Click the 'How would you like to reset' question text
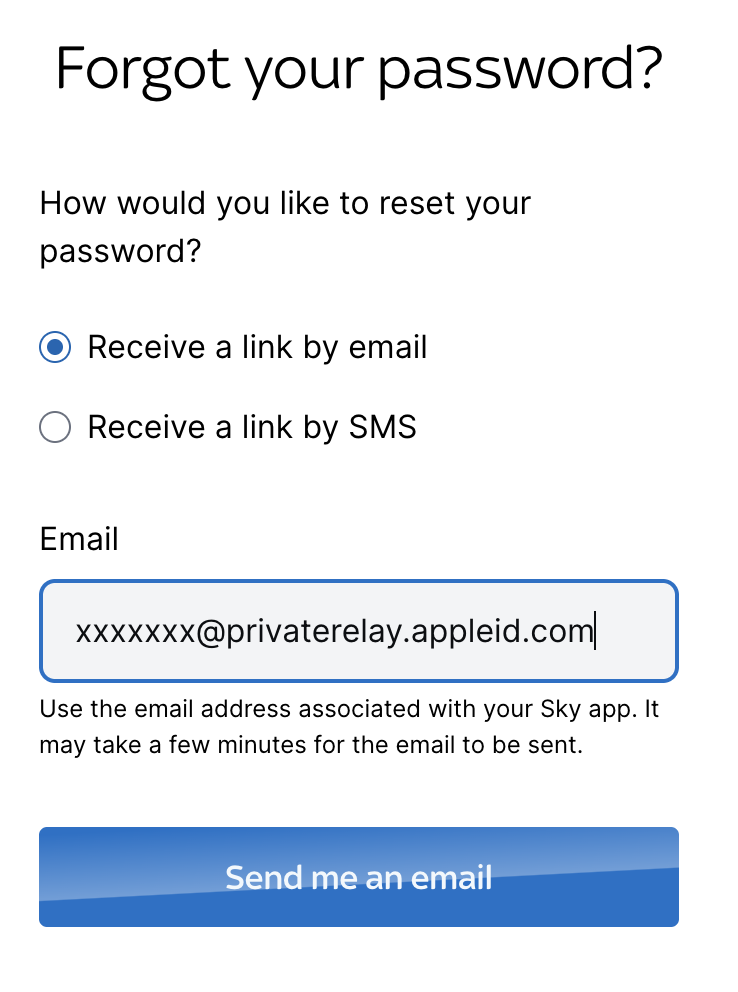Viewport: 738px width, 992px height. pyautogui.click(x=285, y=226)
